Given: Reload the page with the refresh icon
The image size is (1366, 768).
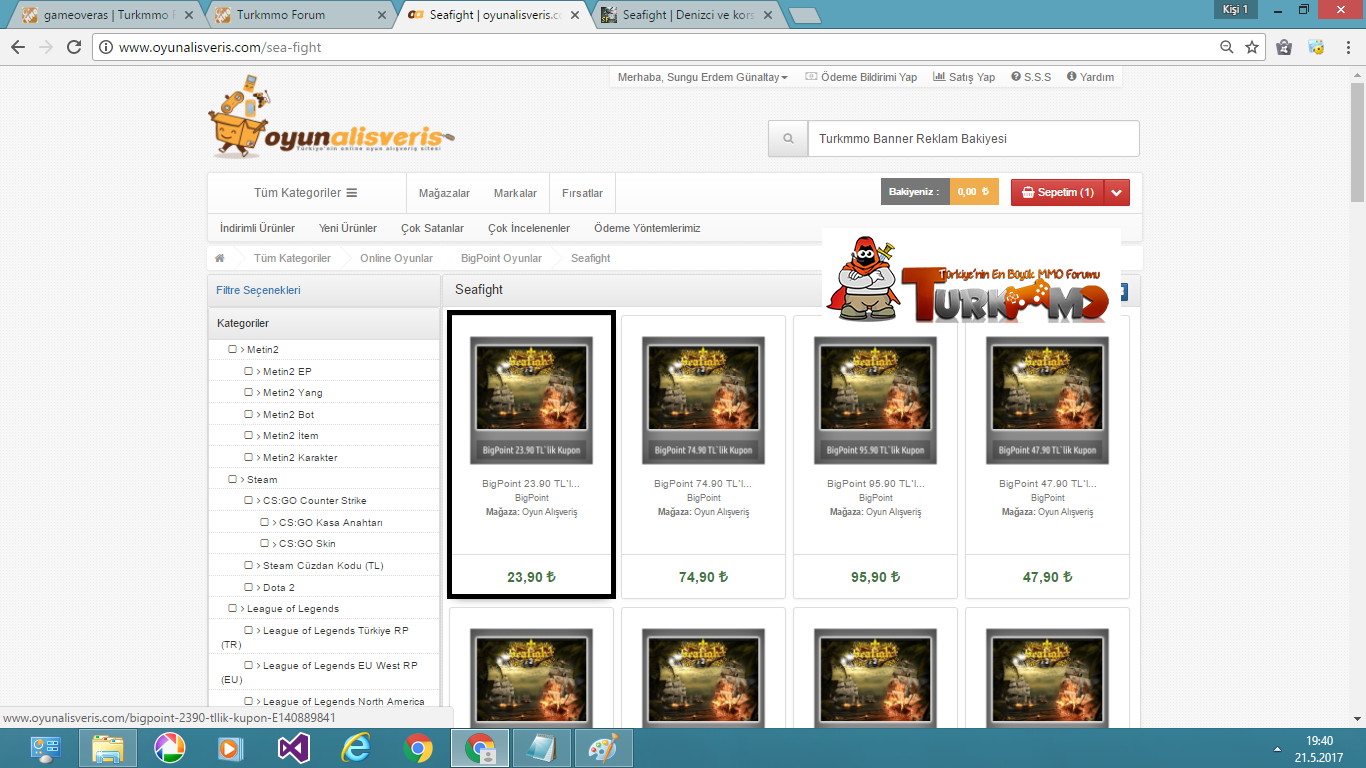Looking at the screenshot, I should pyautogui.click(x=74, y=47).
